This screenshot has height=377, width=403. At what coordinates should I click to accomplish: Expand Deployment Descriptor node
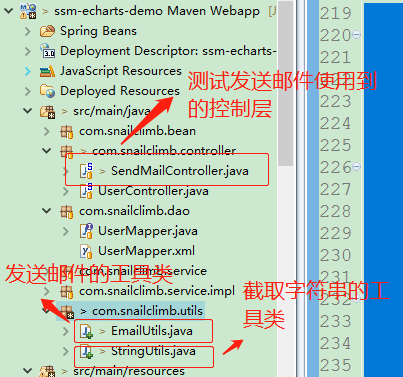28,51
